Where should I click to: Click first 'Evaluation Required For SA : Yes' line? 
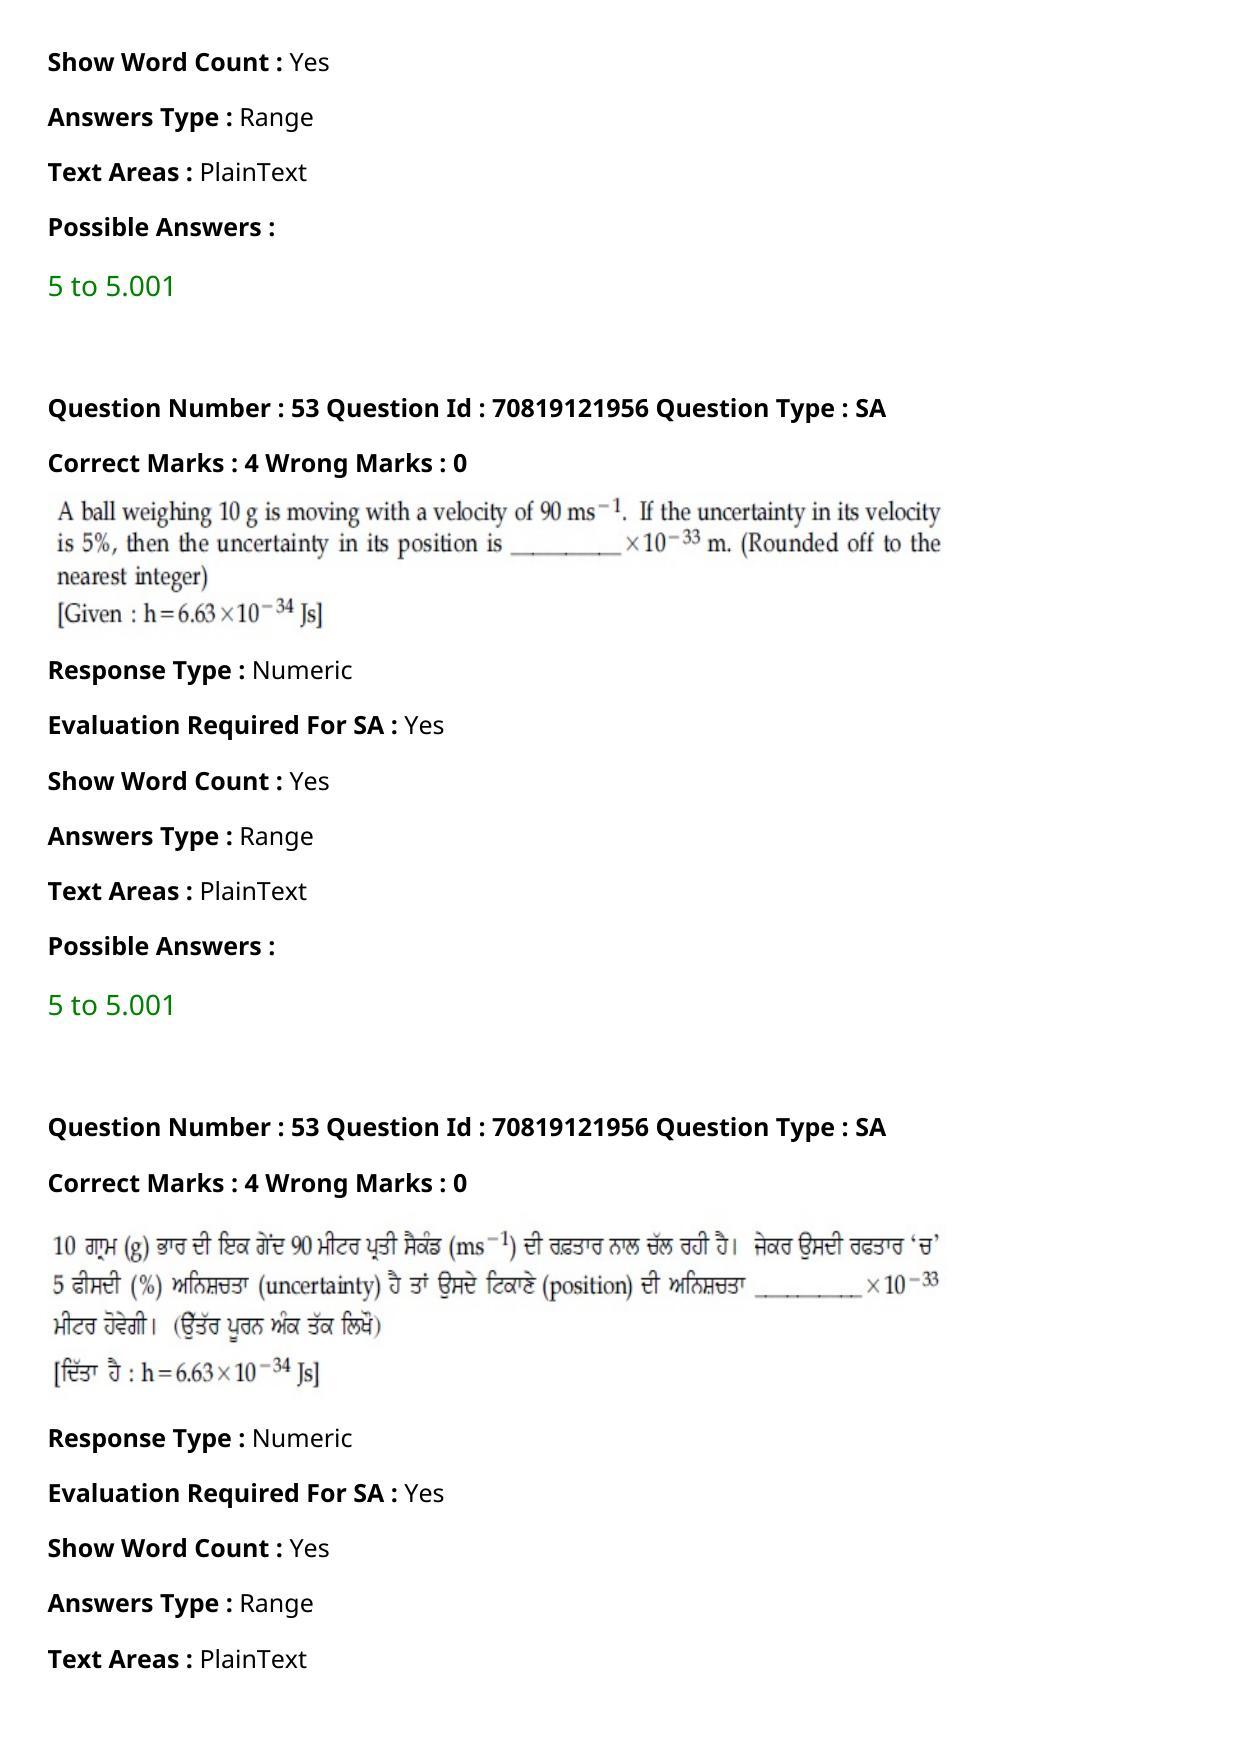[246, 725]
